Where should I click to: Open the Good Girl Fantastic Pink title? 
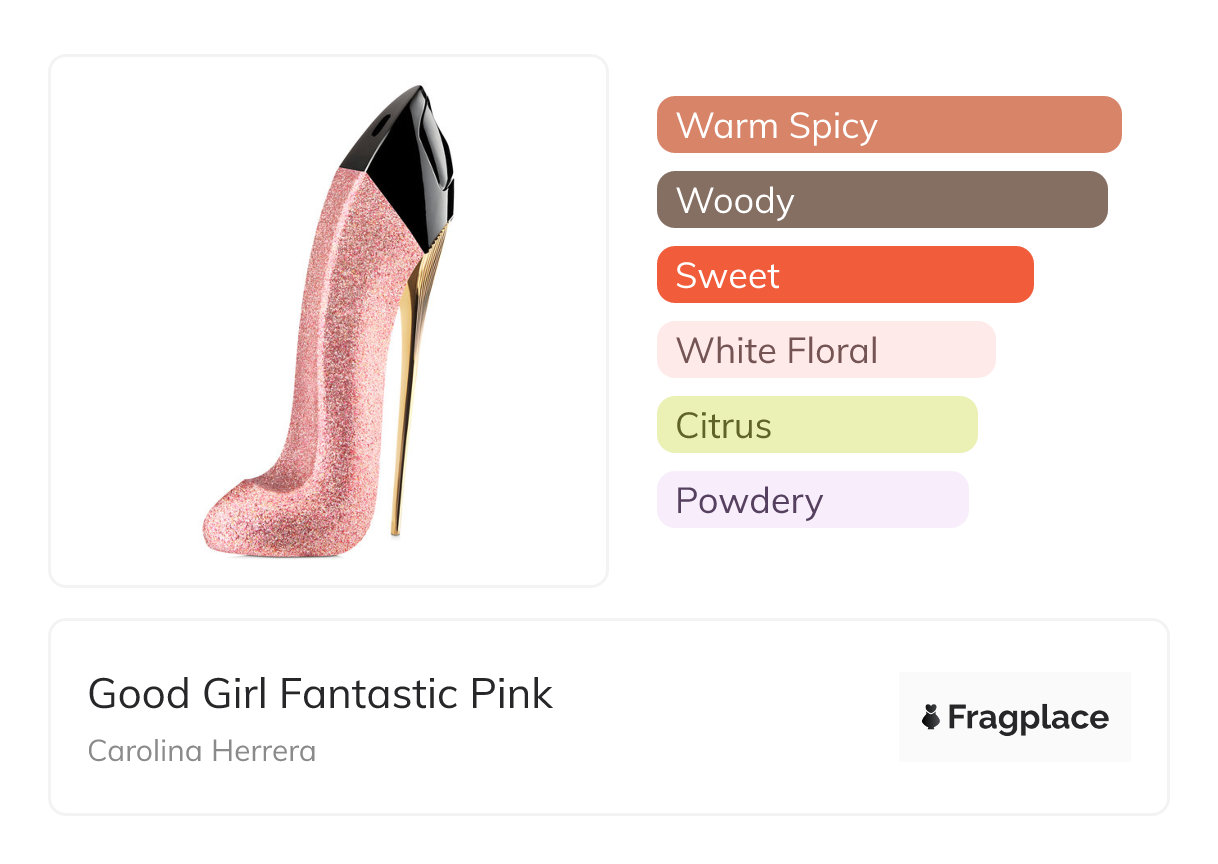(x=320, y=694)
